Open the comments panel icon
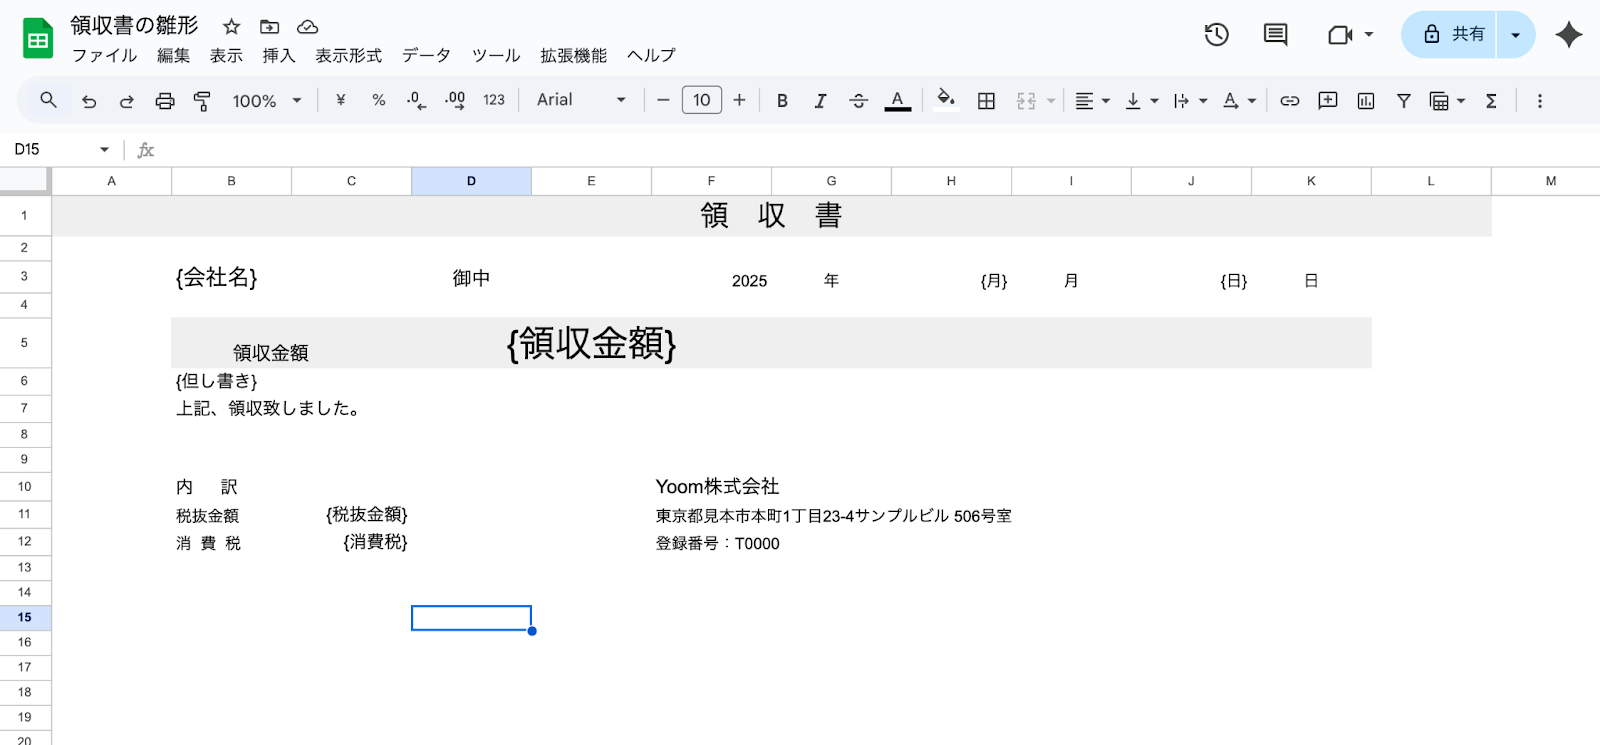 pos(1275,34)
